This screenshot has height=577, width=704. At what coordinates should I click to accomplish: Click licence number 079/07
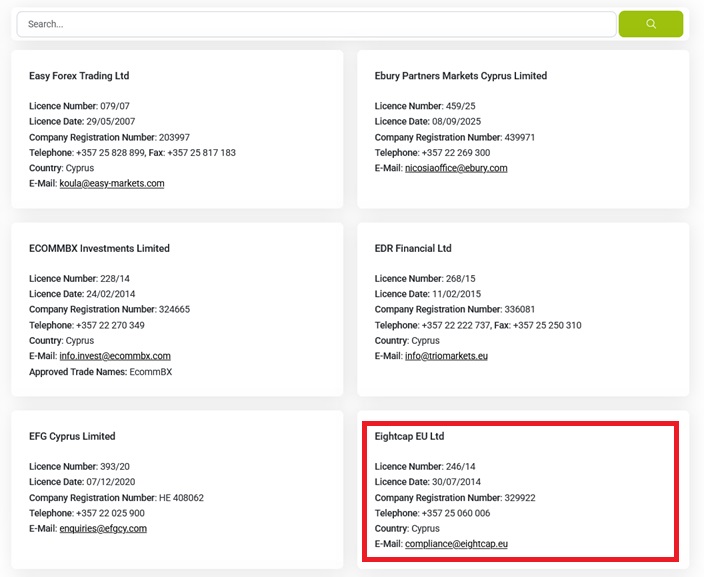click(x=115, y=106)
